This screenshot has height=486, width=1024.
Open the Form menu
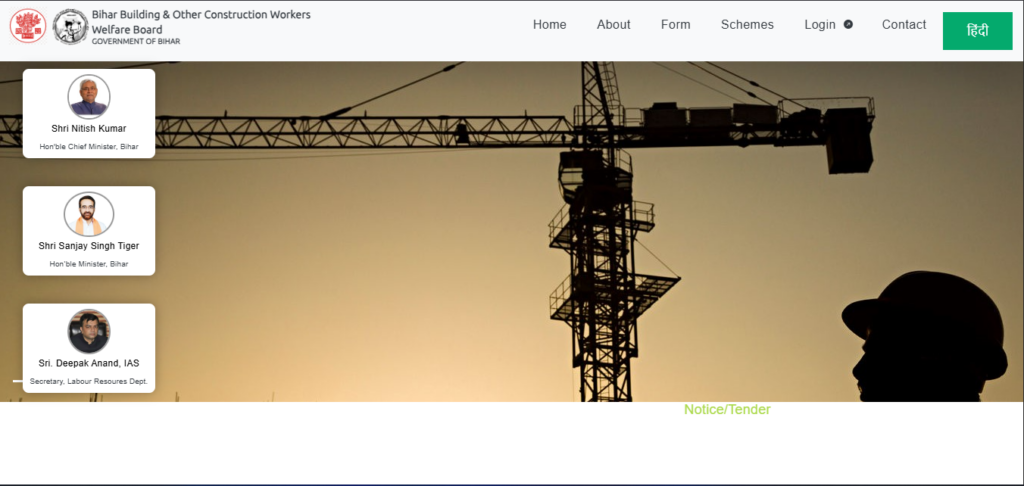point(675,25)
